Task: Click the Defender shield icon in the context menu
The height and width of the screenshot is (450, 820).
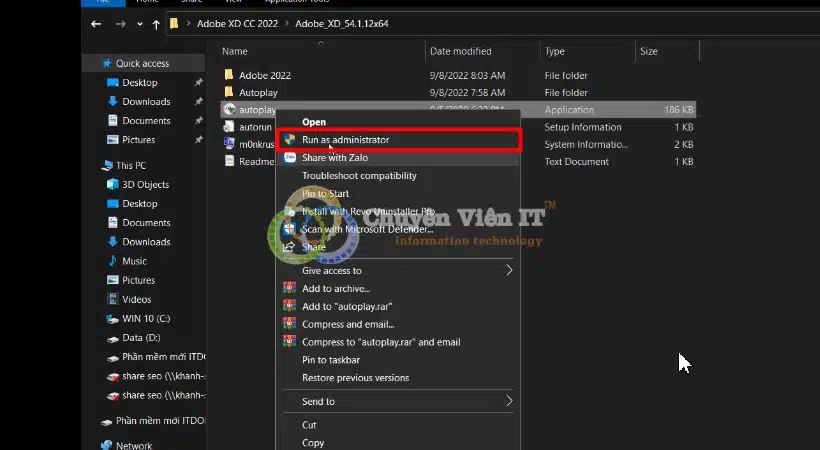Action: [x=290, y=229]
